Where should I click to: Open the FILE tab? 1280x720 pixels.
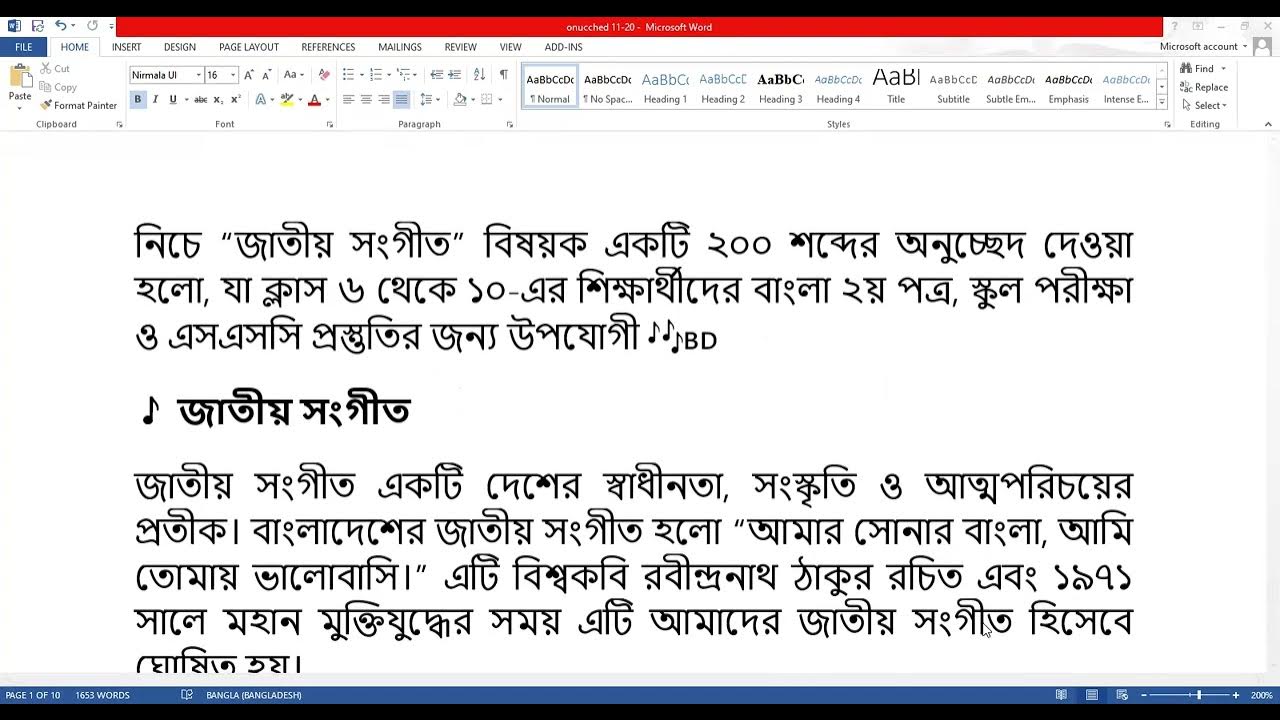23,47
